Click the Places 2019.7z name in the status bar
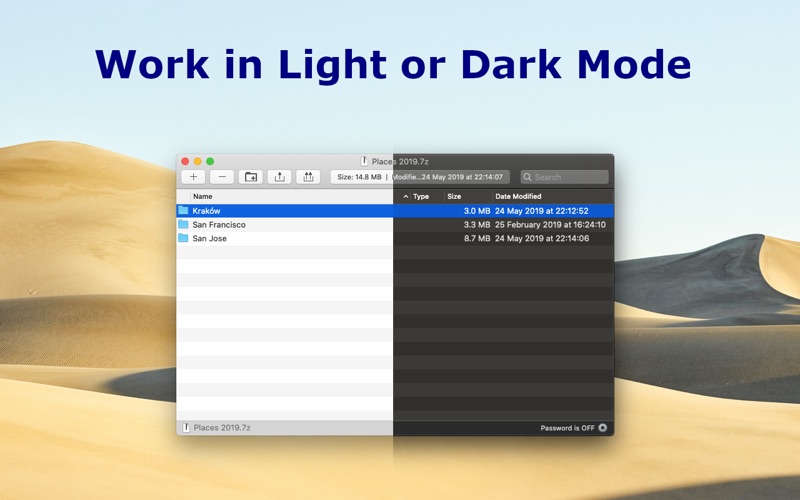The width and height of the screenshot is (800, 500). pyautogui.click(x=222, y=428)
